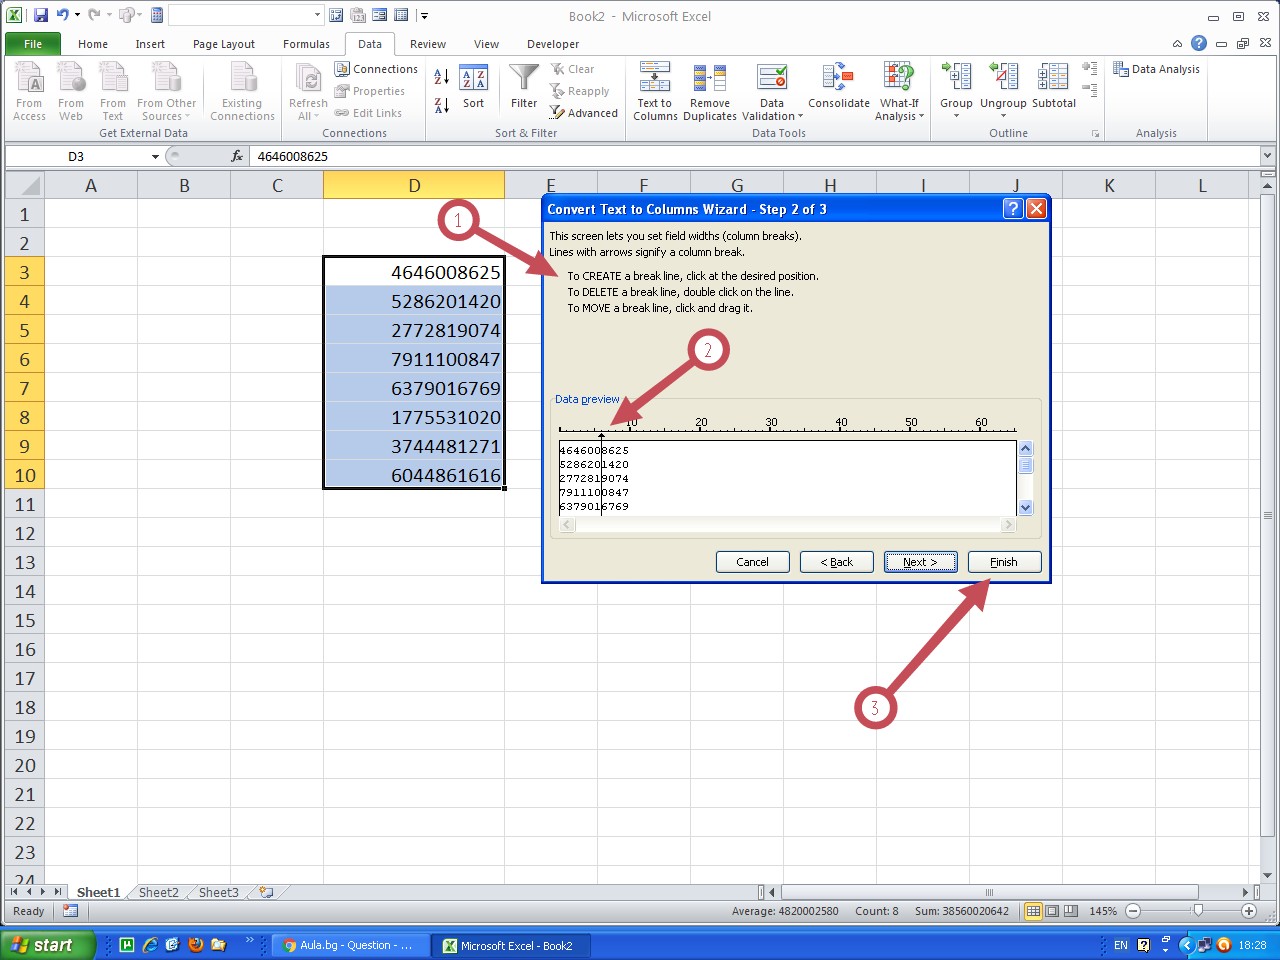Click Back in the wizard
The image size is (1280, 960).
836,562
